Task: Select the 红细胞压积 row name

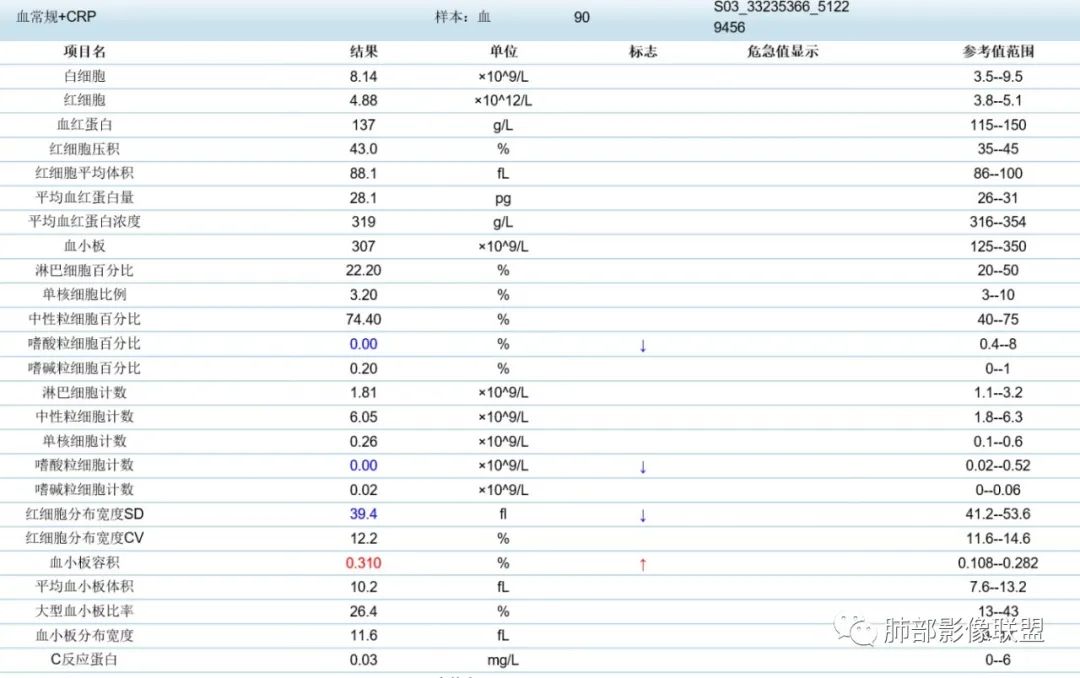Action: 85,149
